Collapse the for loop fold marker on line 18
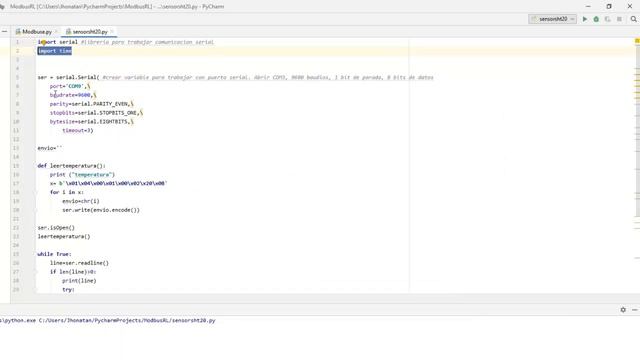This screenshot has width=640, height=360. click(x=36, y=192)
